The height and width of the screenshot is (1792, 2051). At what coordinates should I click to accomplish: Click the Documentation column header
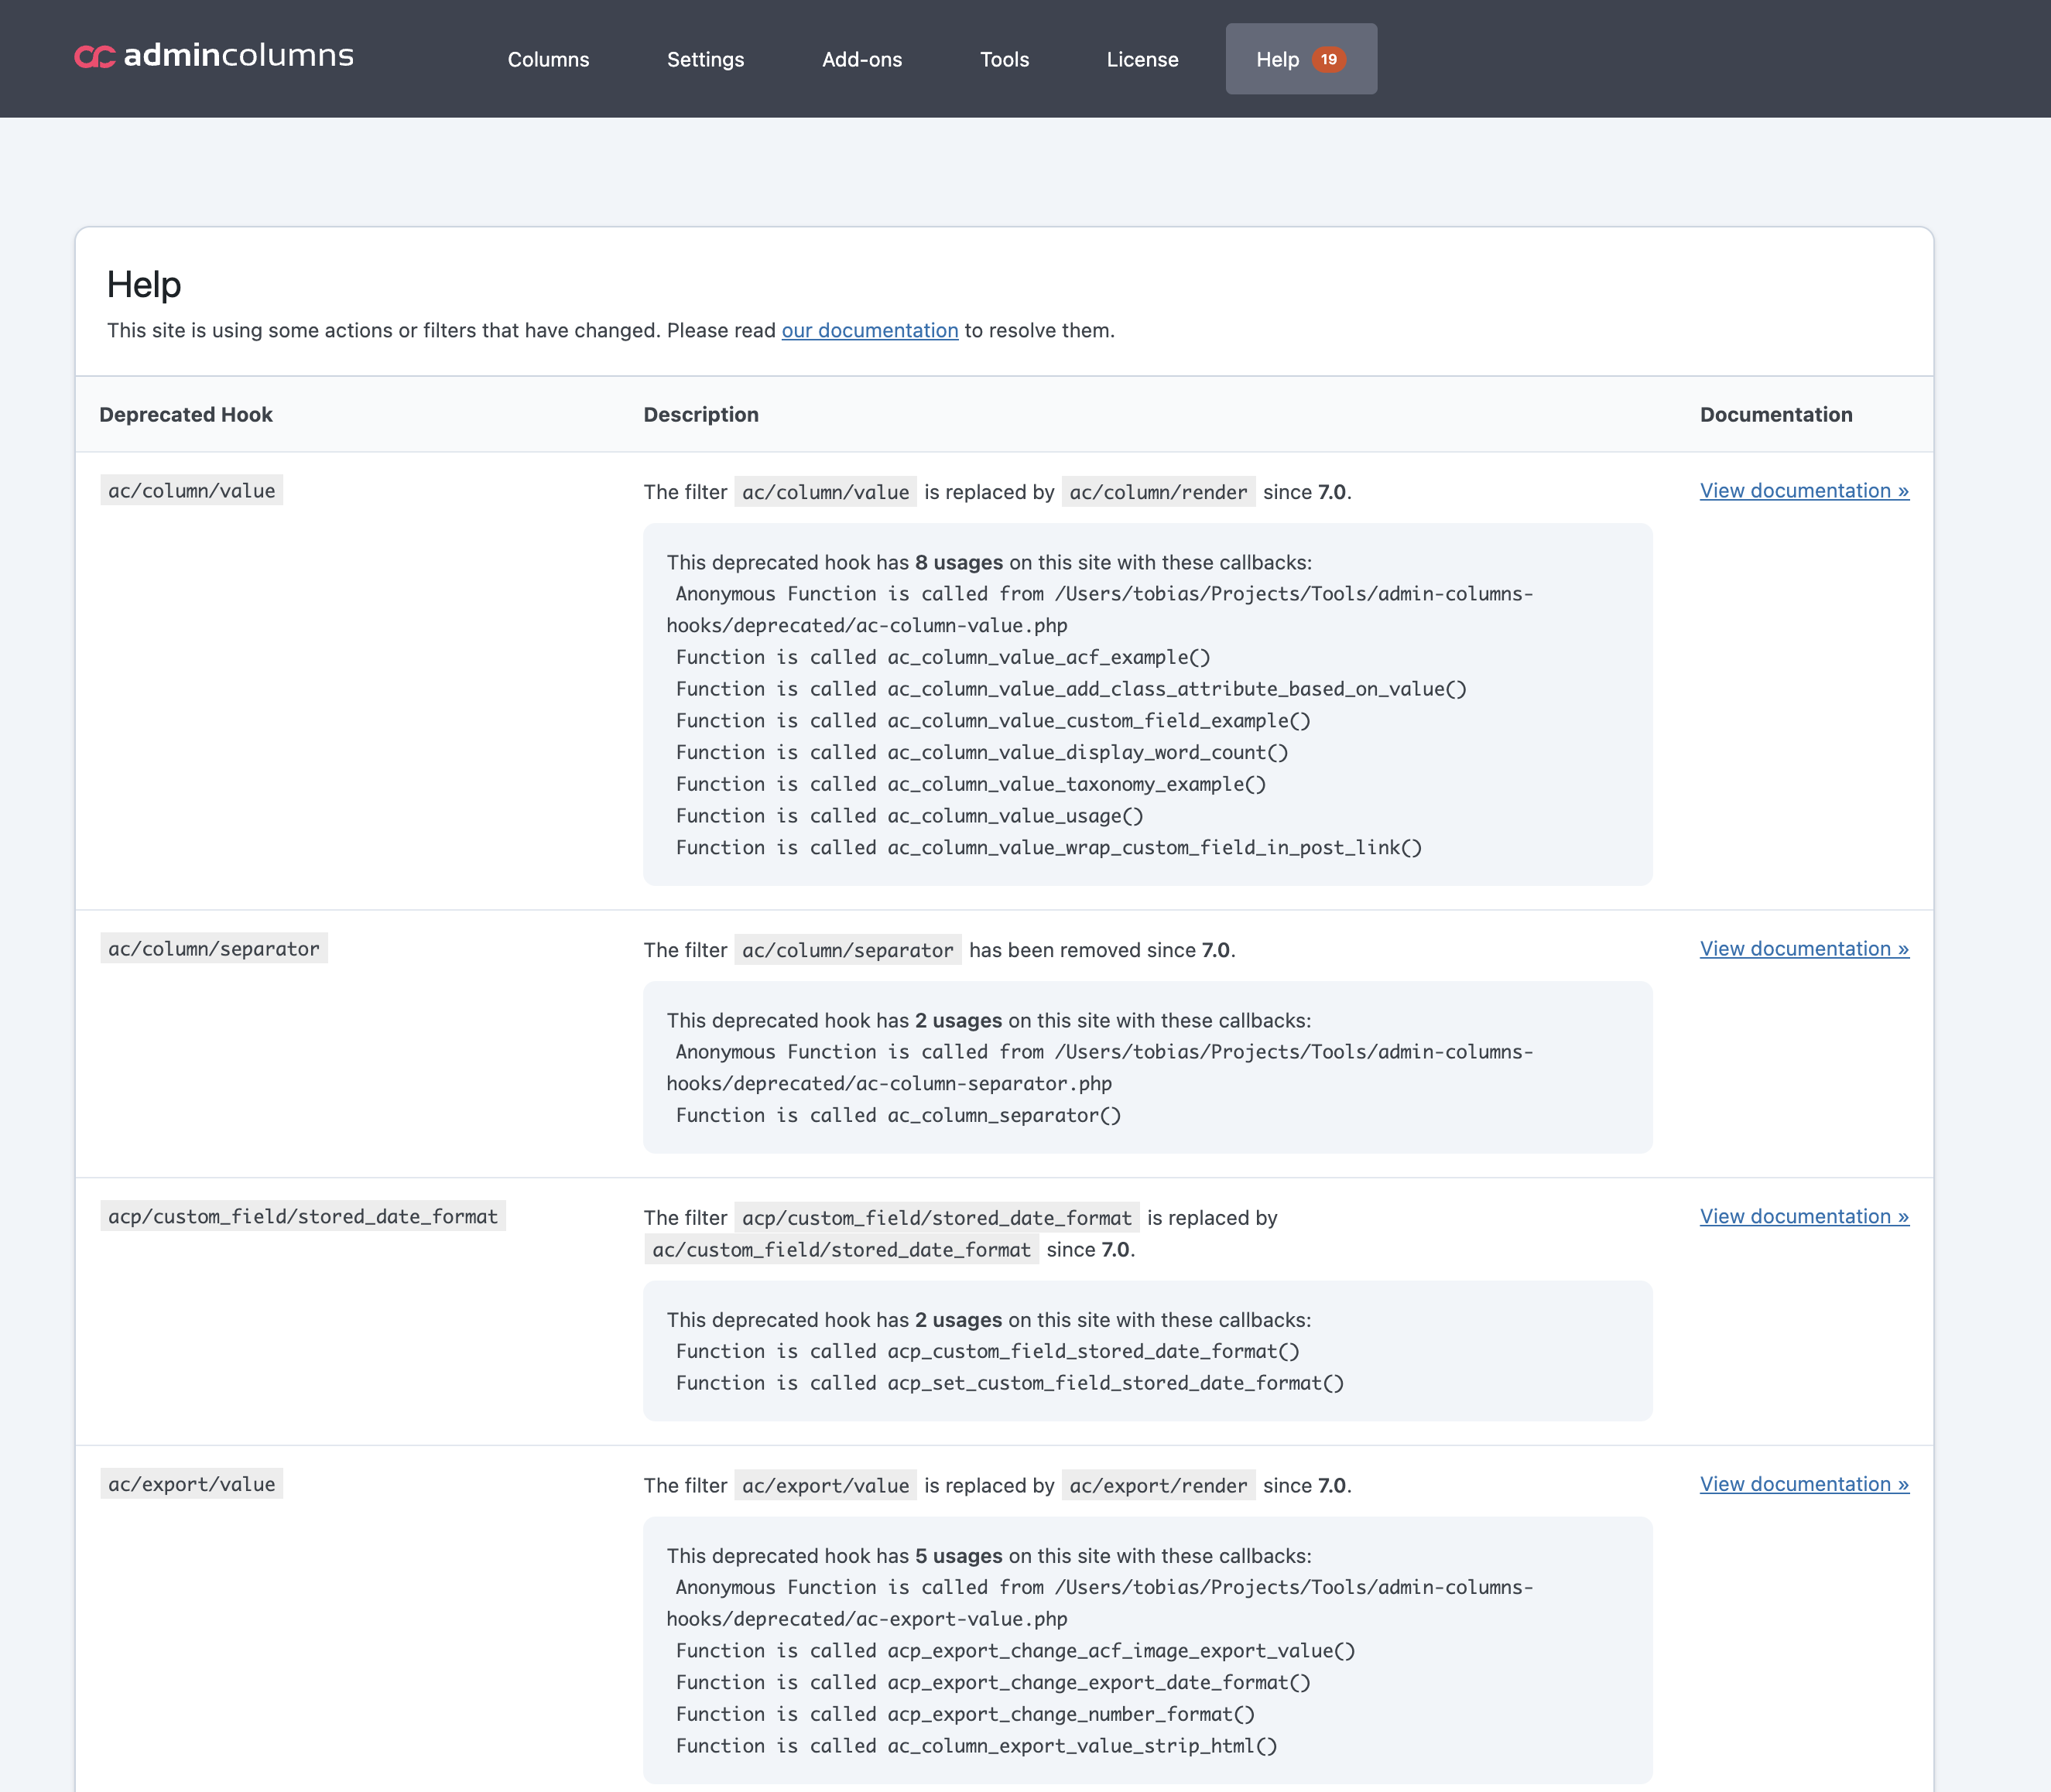[1775, 414]
